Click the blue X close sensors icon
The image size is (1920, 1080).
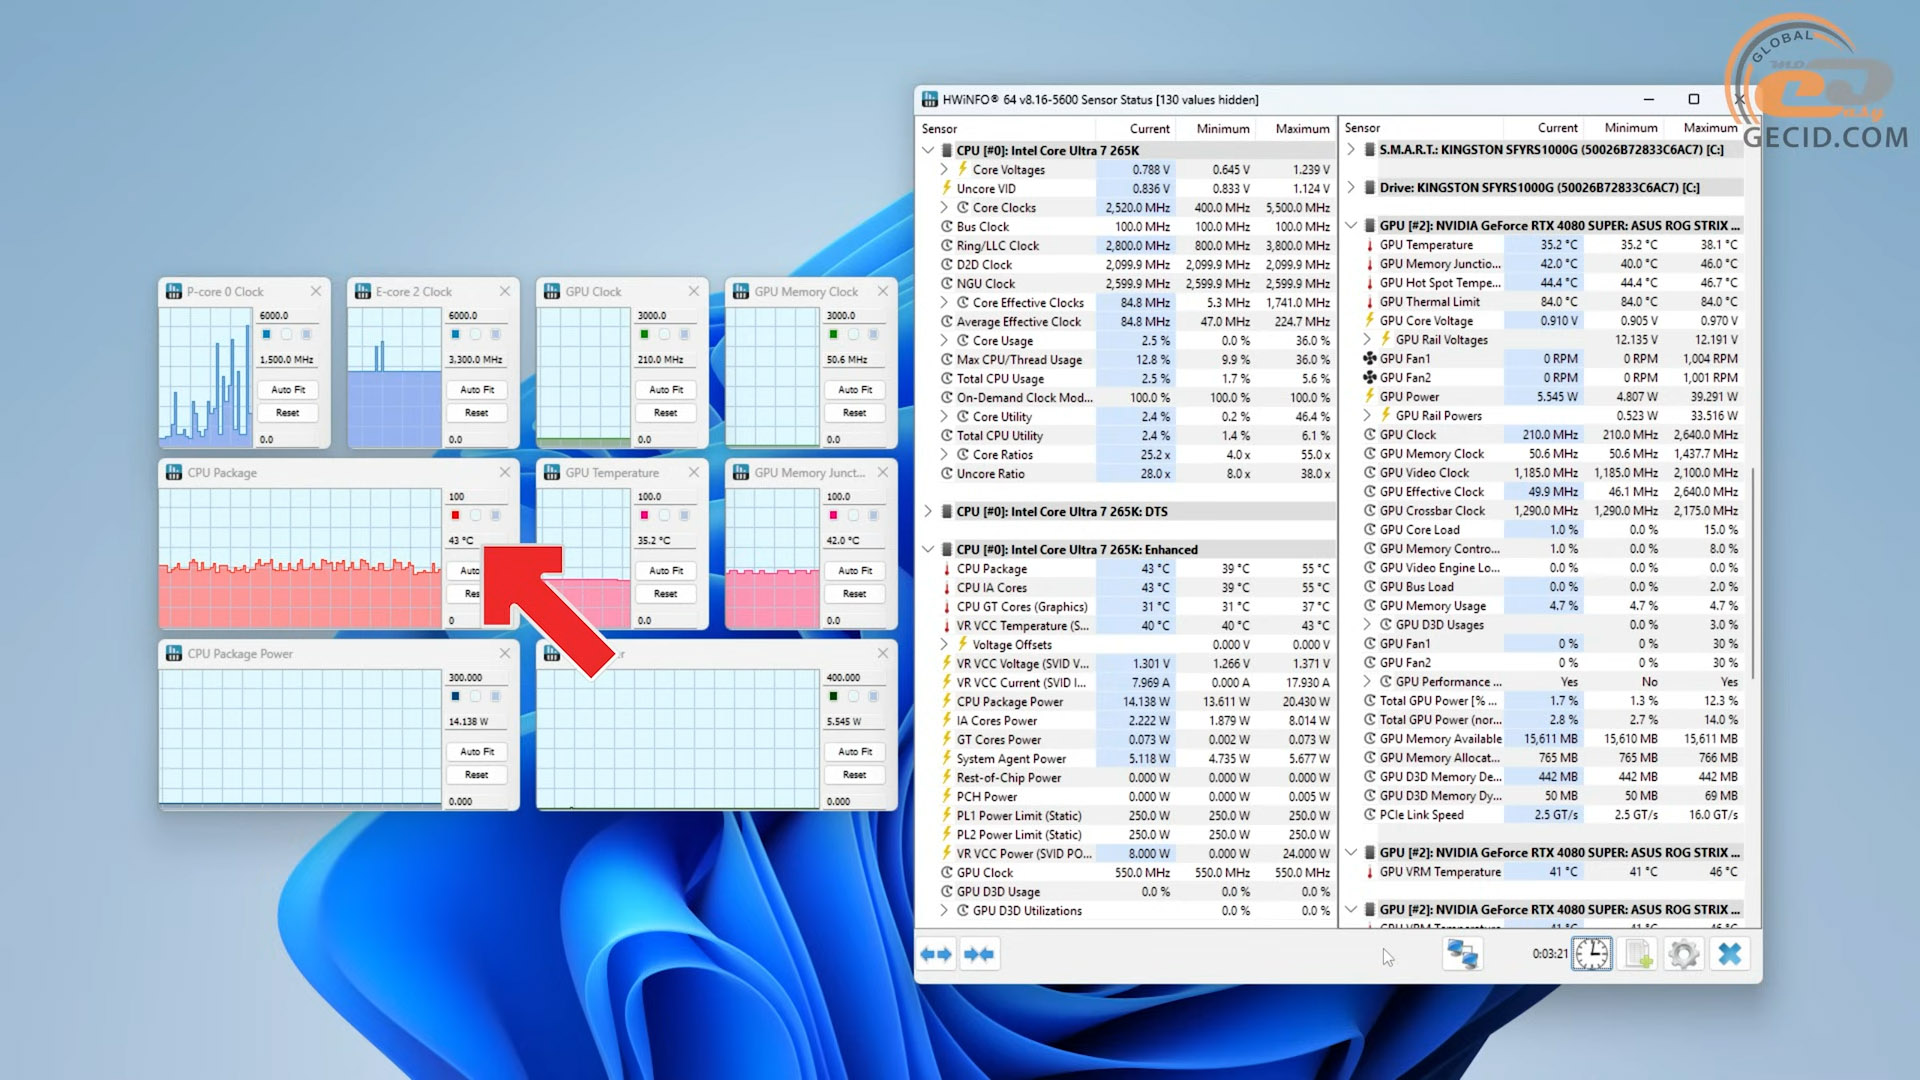1730,954
